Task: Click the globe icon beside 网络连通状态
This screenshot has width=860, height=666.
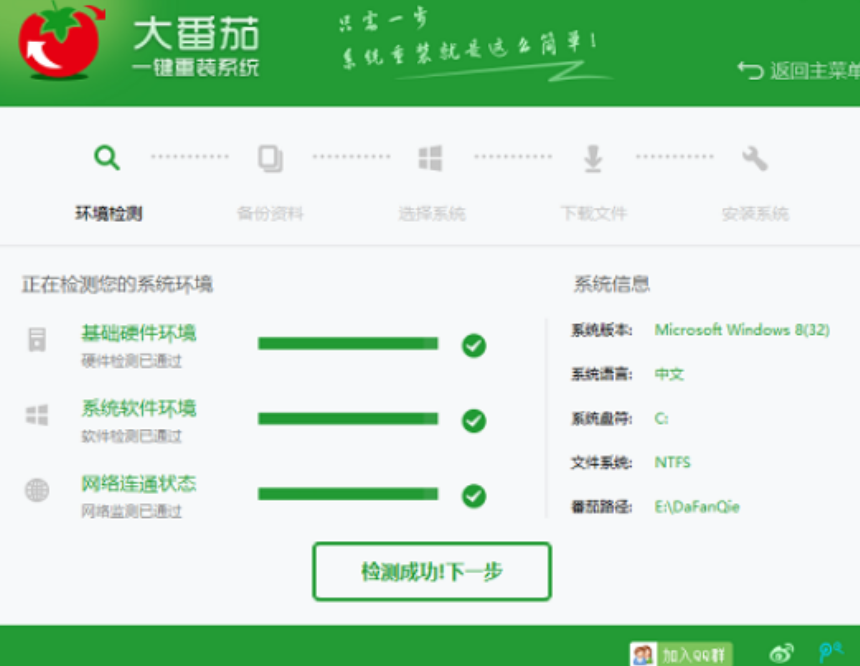Action: [x=37, y=491]
